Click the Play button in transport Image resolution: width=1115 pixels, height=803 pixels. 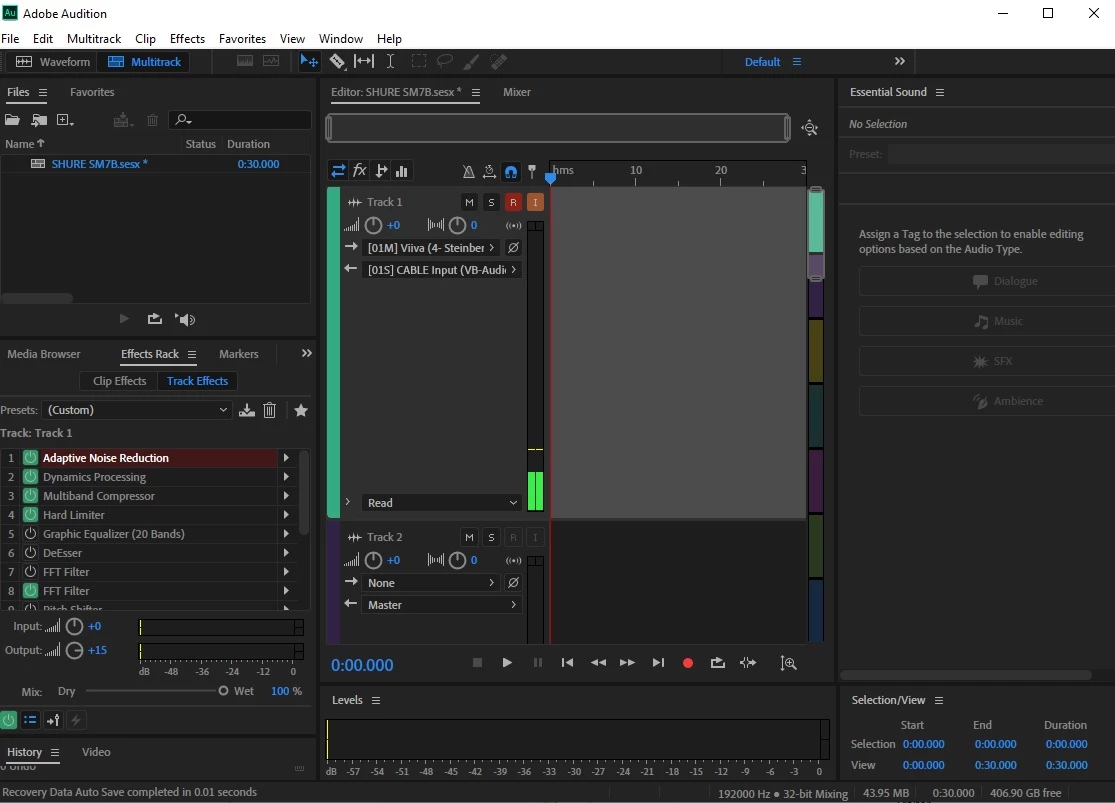click(507, 663)
